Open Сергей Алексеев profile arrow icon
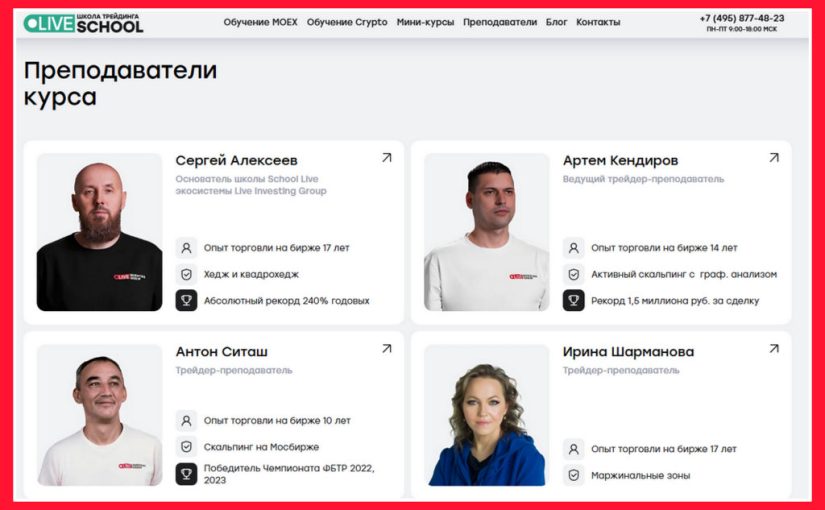This screenshot has height=510, width=825. coord(387,157)
